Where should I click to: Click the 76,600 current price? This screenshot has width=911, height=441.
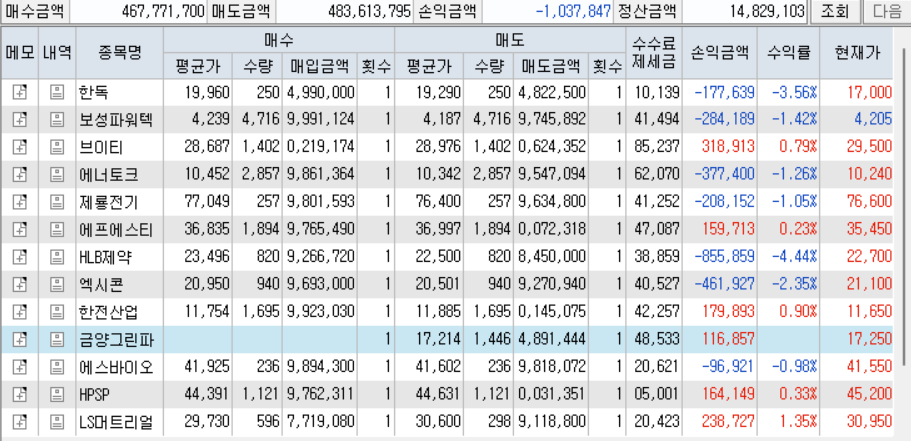869,202
